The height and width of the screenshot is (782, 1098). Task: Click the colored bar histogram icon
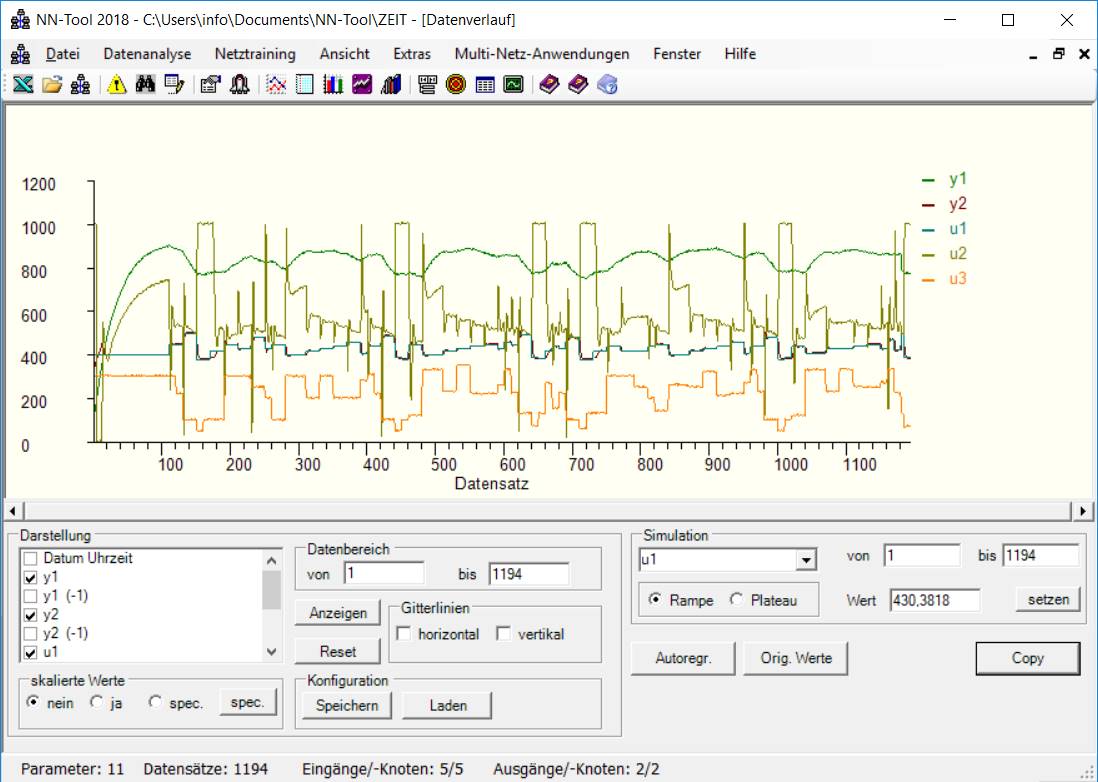coord(334,85)
